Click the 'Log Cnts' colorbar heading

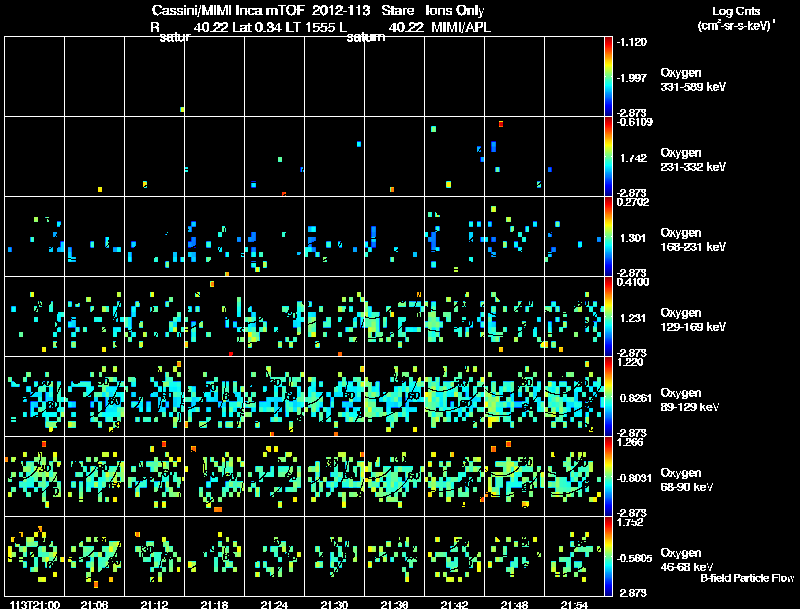[x=736, y=11]
